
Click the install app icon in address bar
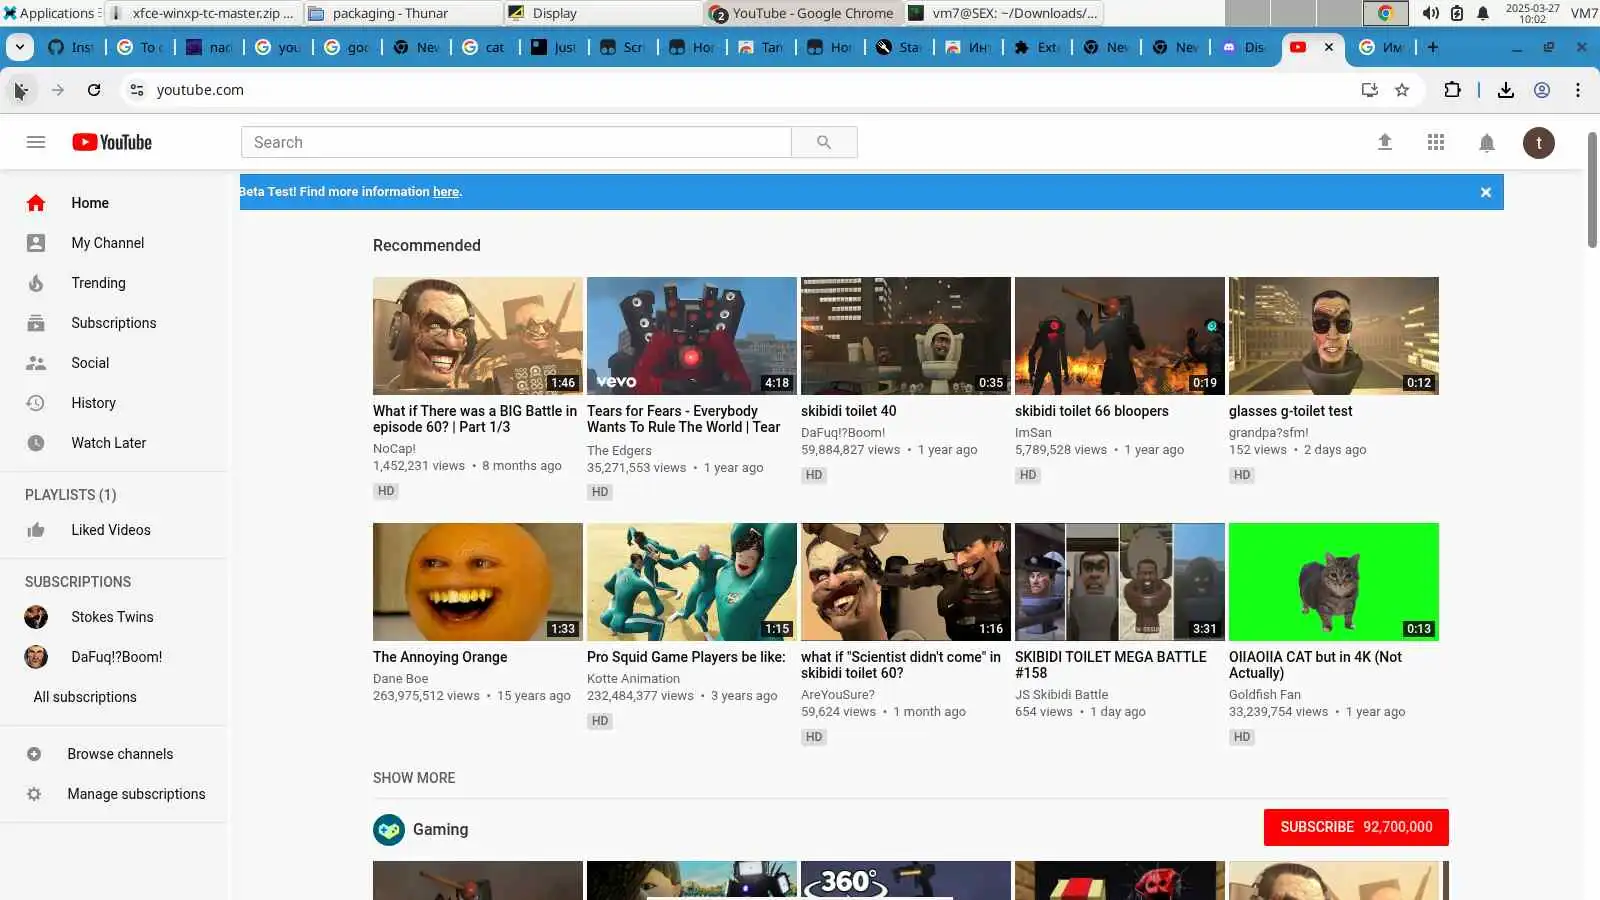click(1370, 90)
